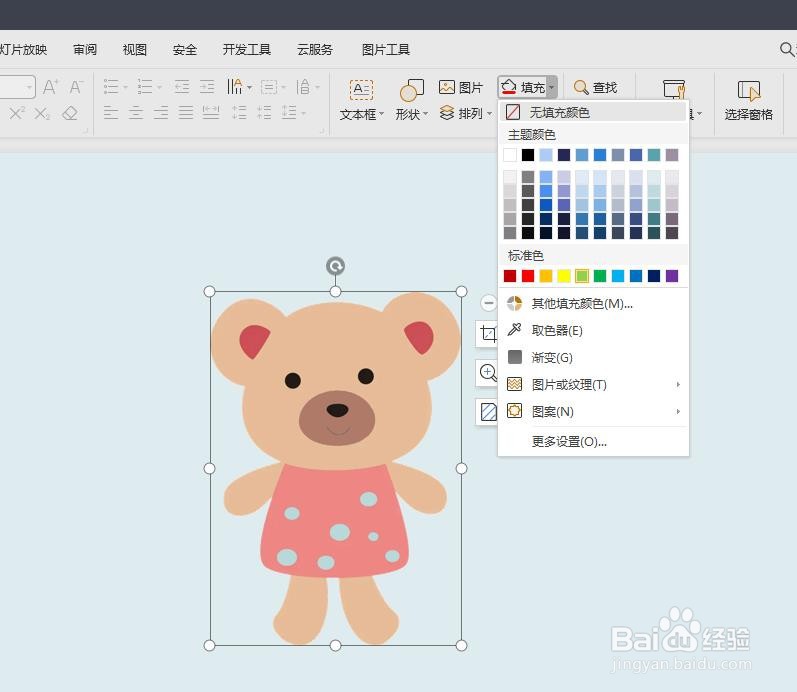Open the Security (安全) tab
This screenshot has width=797, height=692.
point(185,49)
